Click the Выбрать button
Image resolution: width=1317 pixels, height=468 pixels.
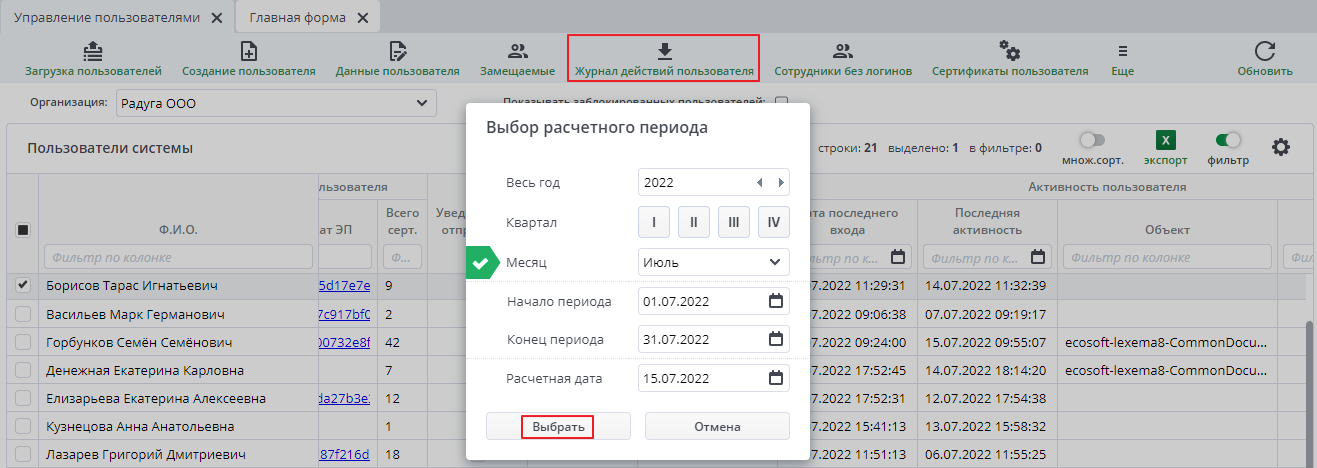click(x=558, y=426)
